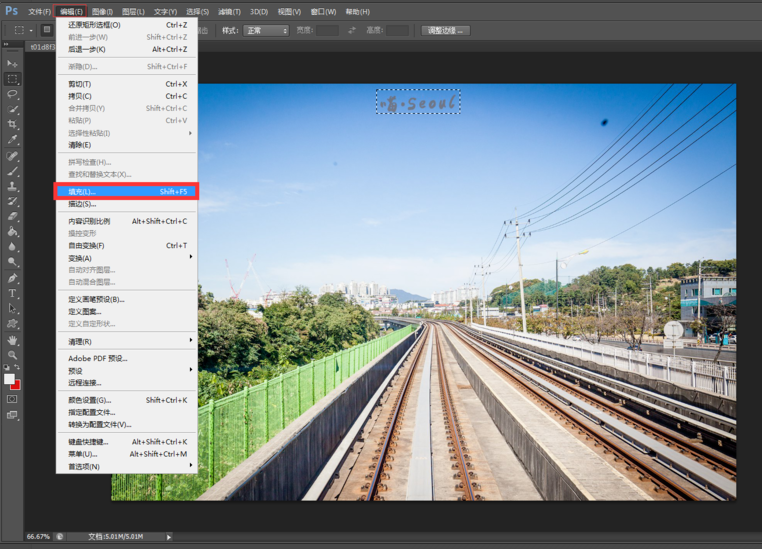This screenshot has width=762, height=549.
Task: Select the Move tool
Action: (13, 63)
